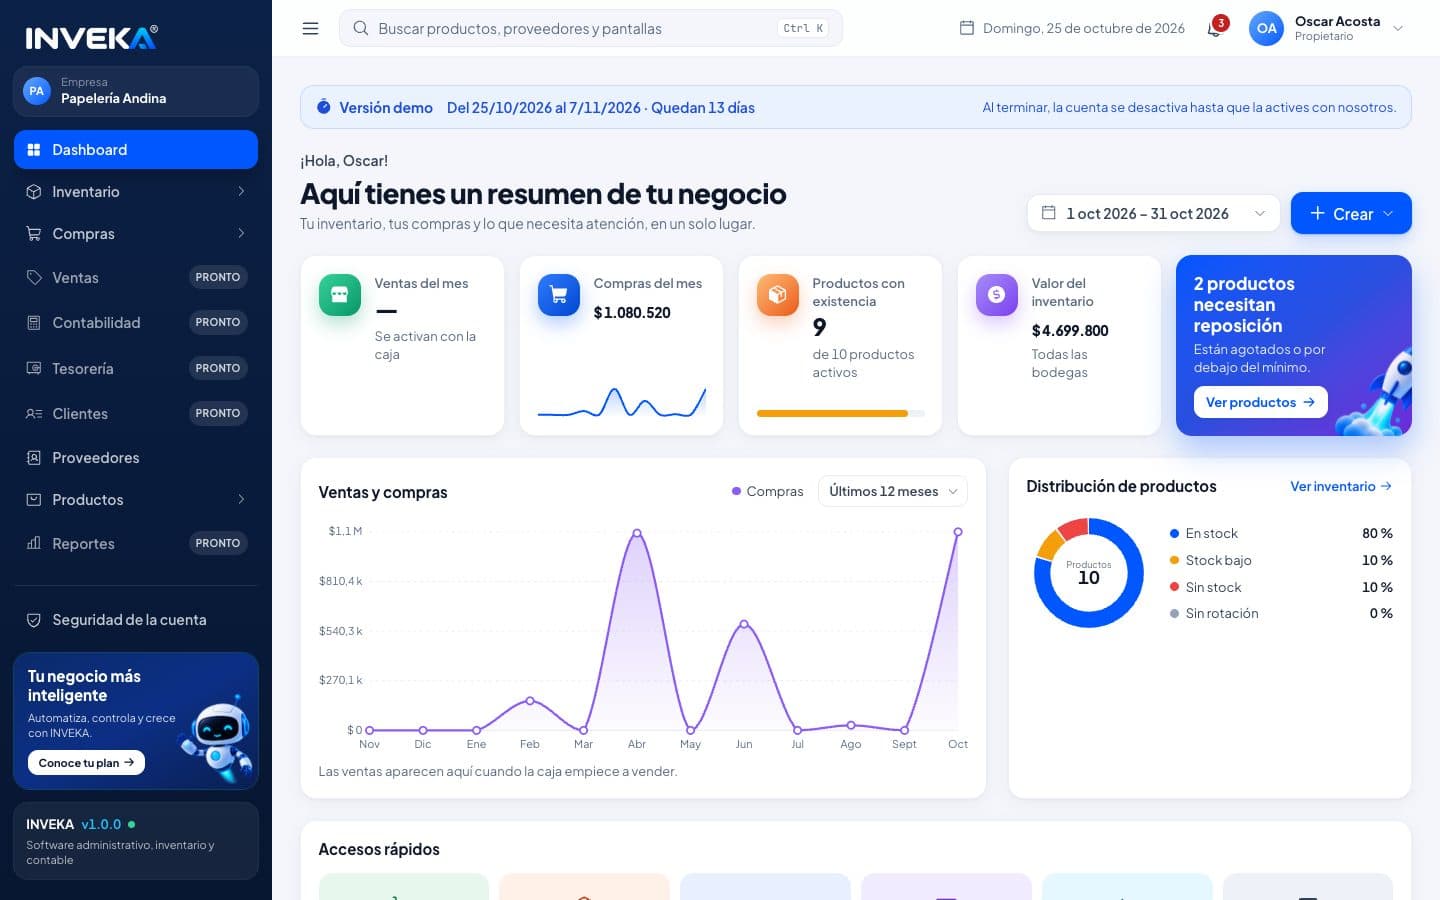
Task: Toggle the Compras series in chart legend
Action: [767, 491]
